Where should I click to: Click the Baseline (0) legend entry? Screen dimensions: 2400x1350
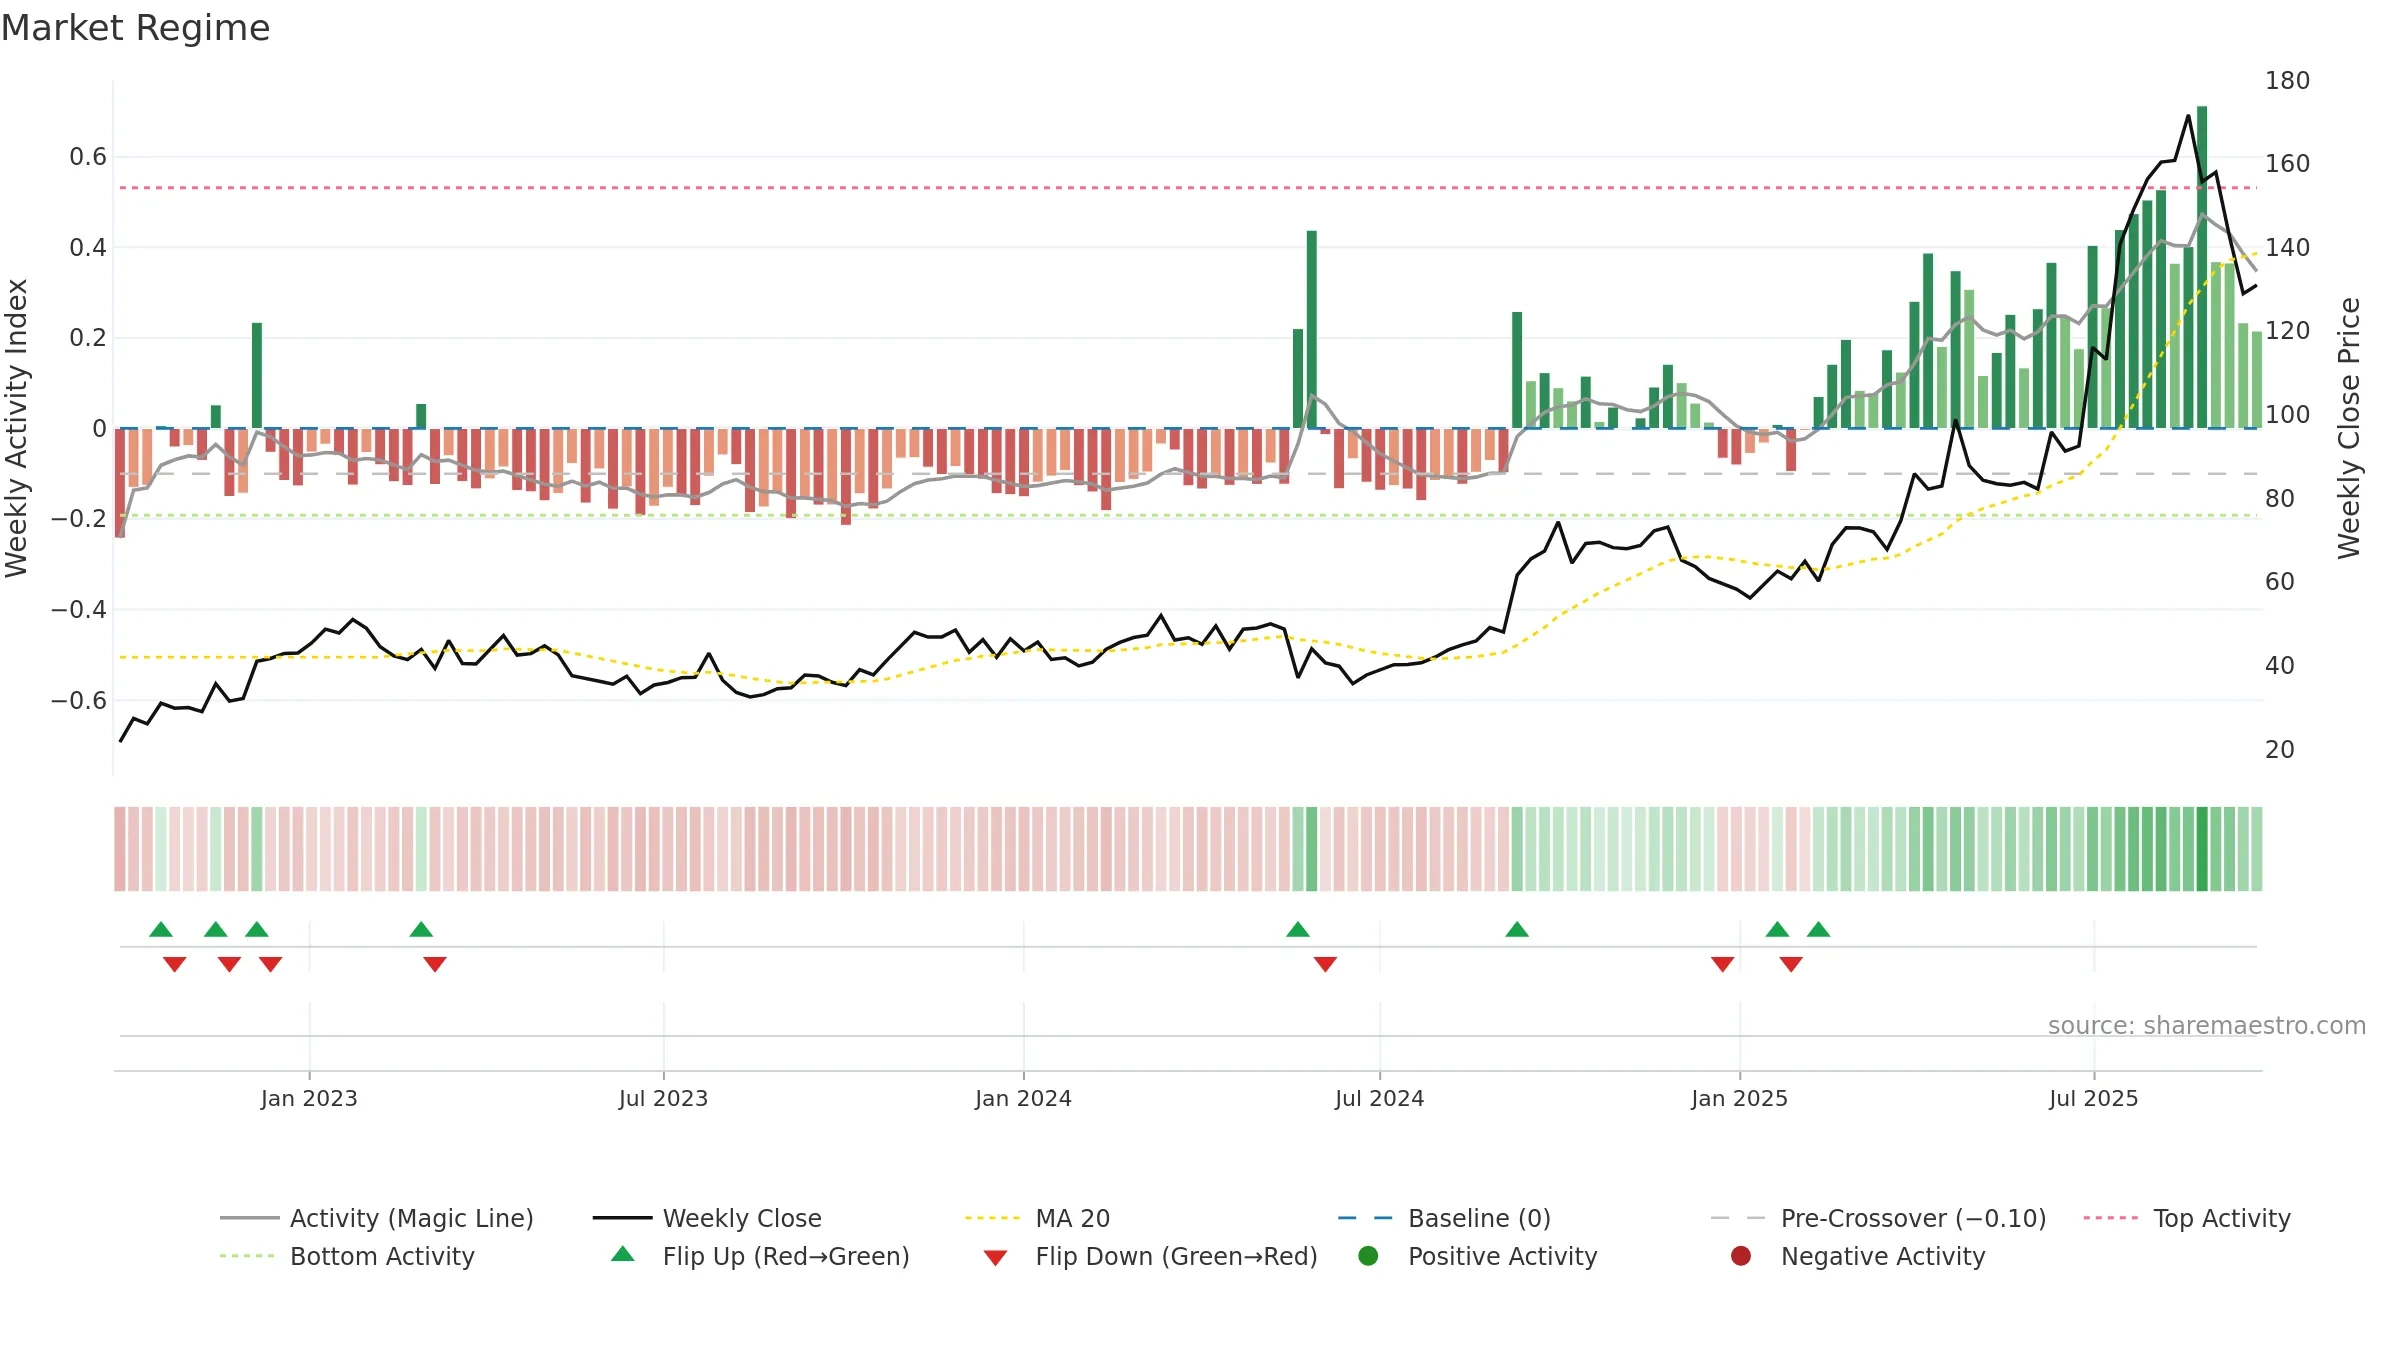coord(1444,1218)
